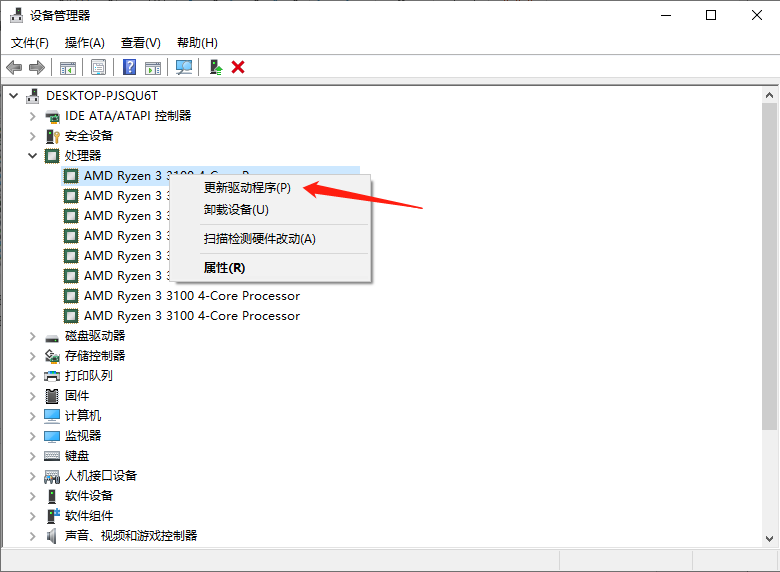Choose 卸载设备(U) from context menu
780x572 pixels.
pyautogui.click(x=236, y=209)
